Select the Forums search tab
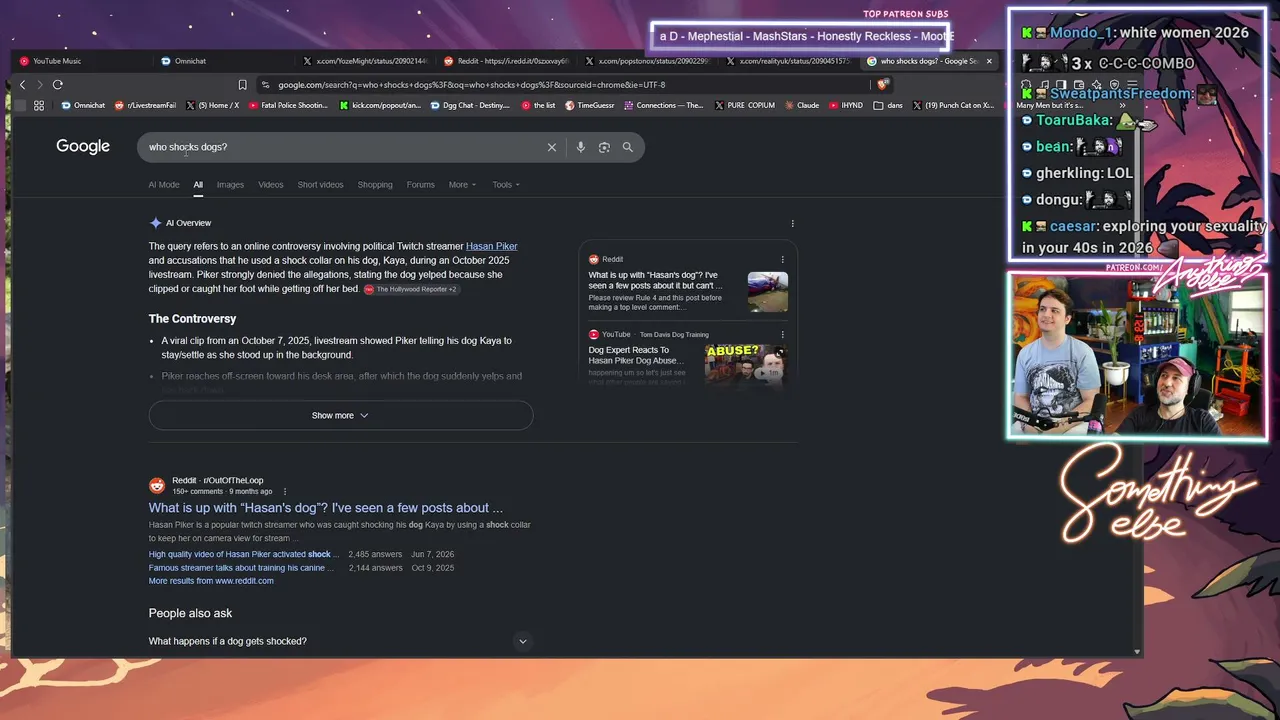Screen dimensions: 1280x720 (x=420, y=185)
